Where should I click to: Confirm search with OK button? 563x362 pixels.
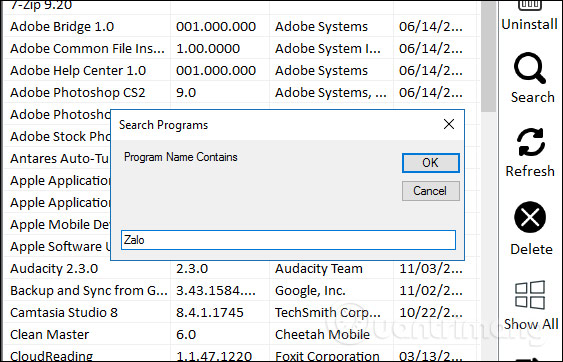(x=431, y=163)
